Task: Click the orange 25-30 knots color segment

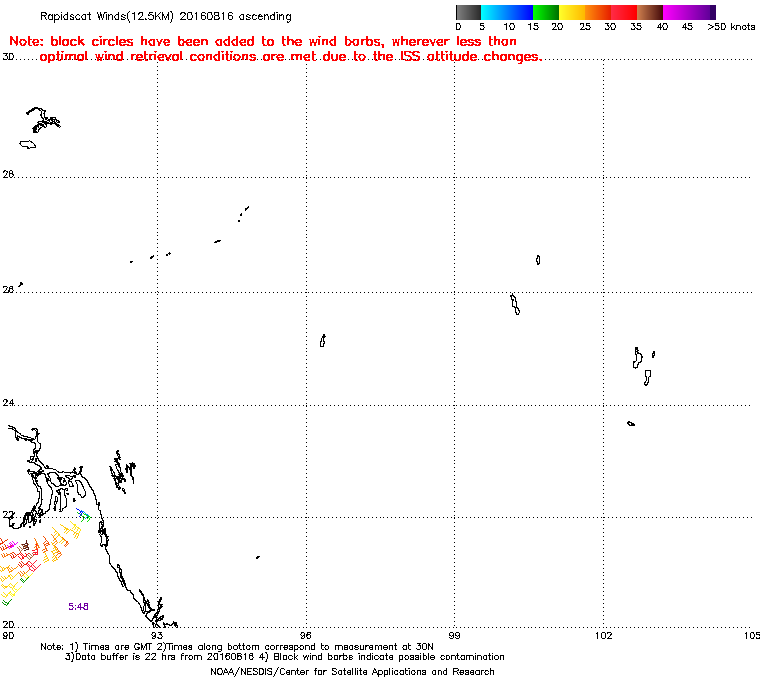Action: point(598,12)
